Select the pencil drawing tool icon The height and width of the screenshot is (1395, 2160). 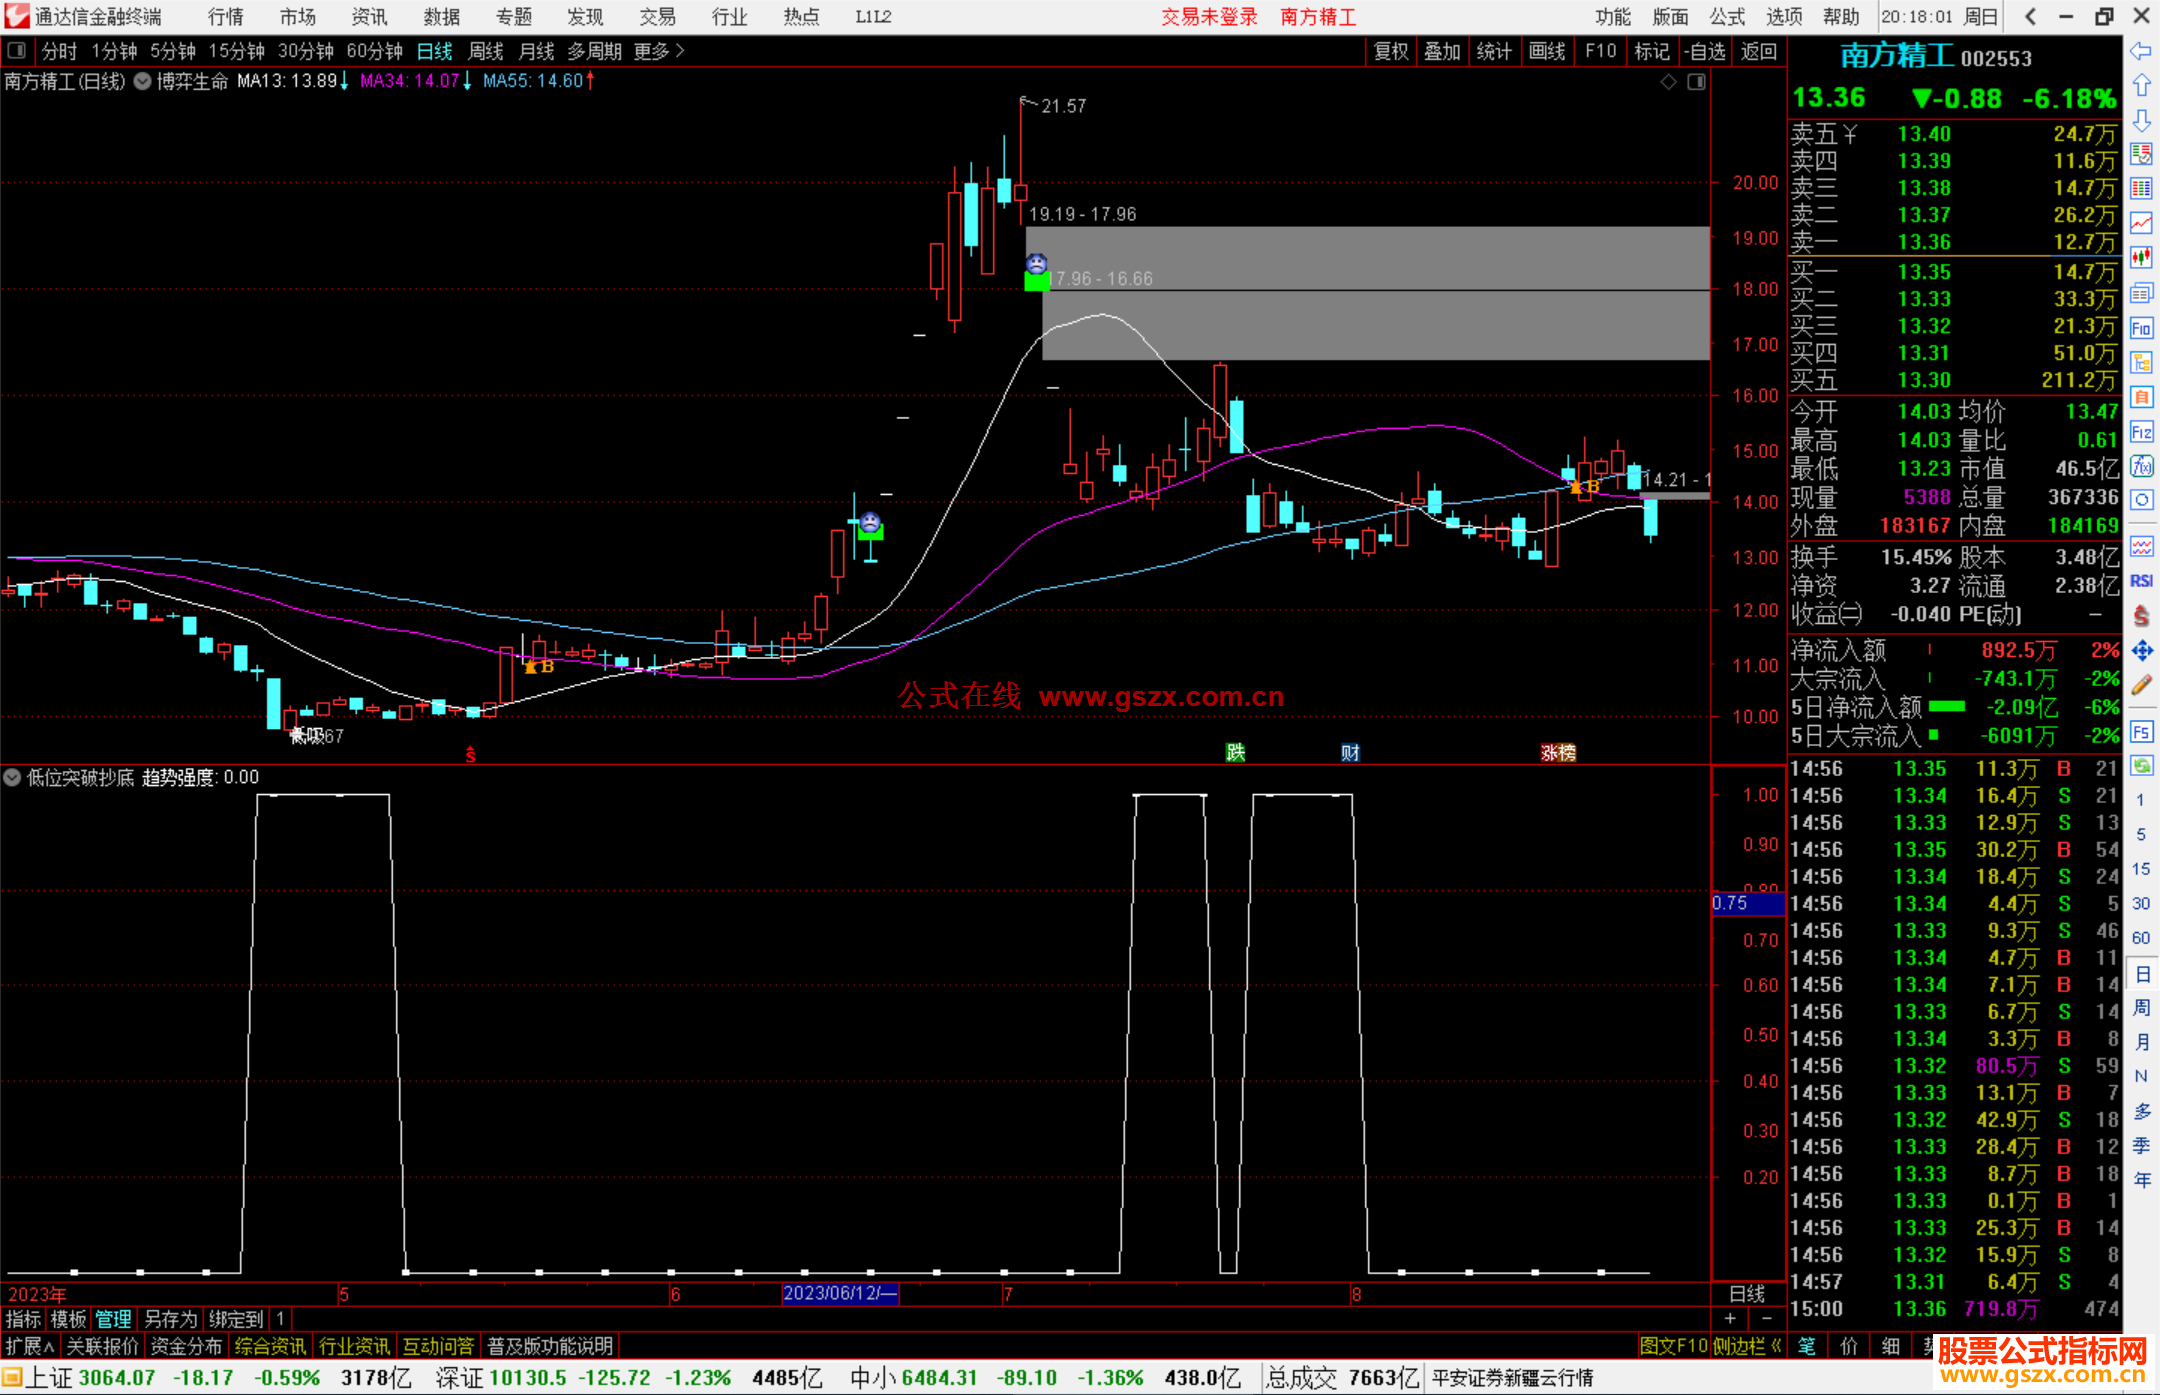(2141, 686)
